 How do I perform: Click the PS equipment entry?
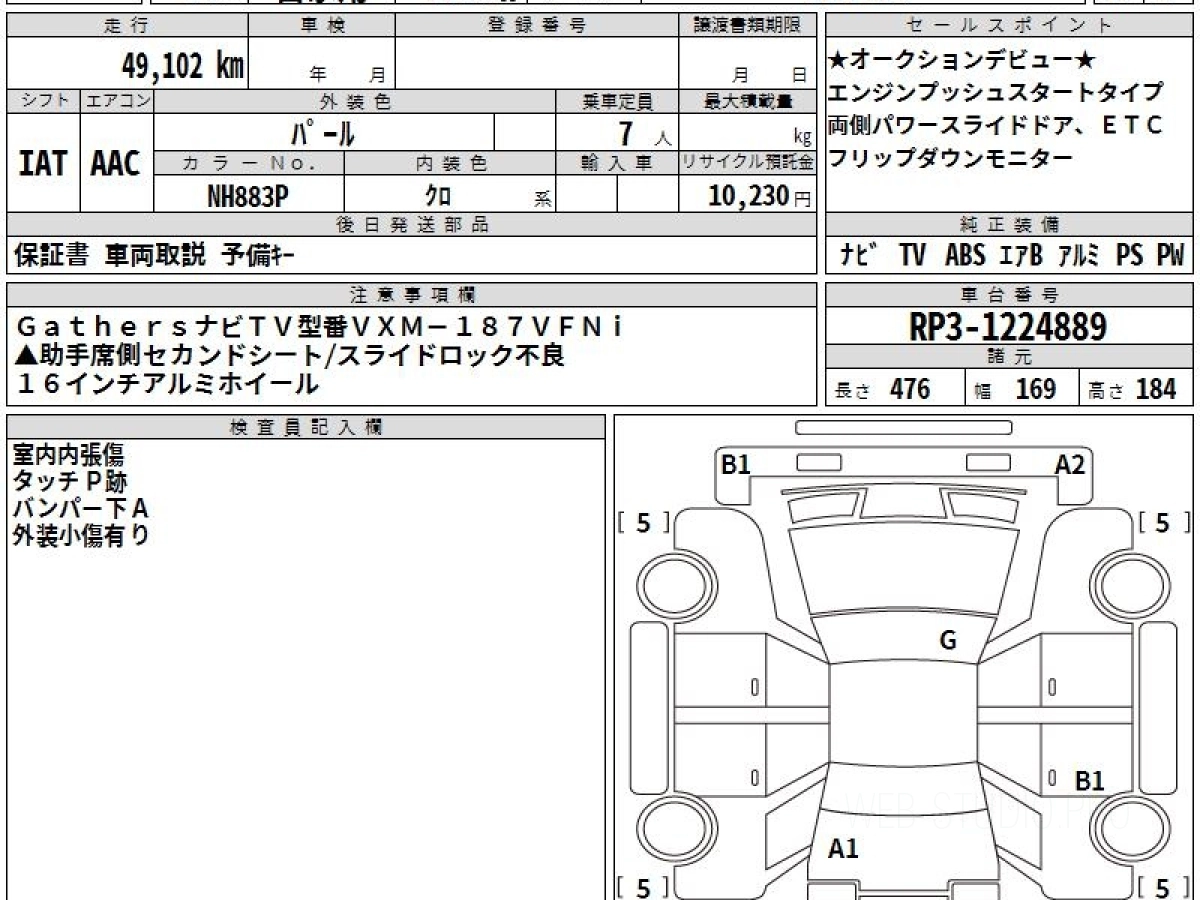1130,256
